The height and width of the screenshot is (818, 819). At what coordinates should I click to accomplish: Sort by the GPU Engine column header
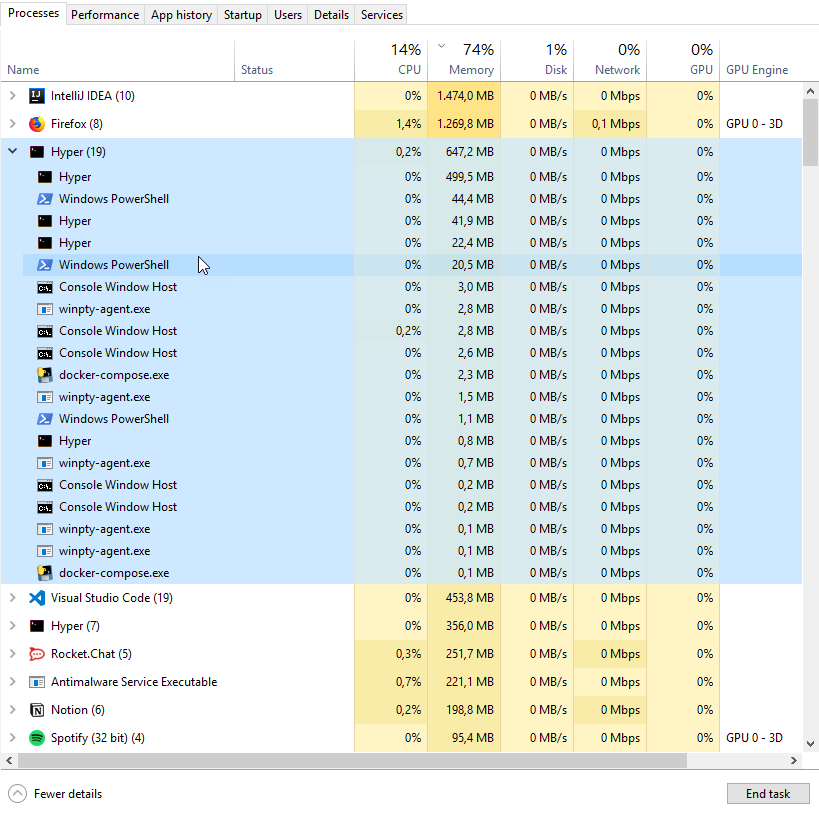760,61
